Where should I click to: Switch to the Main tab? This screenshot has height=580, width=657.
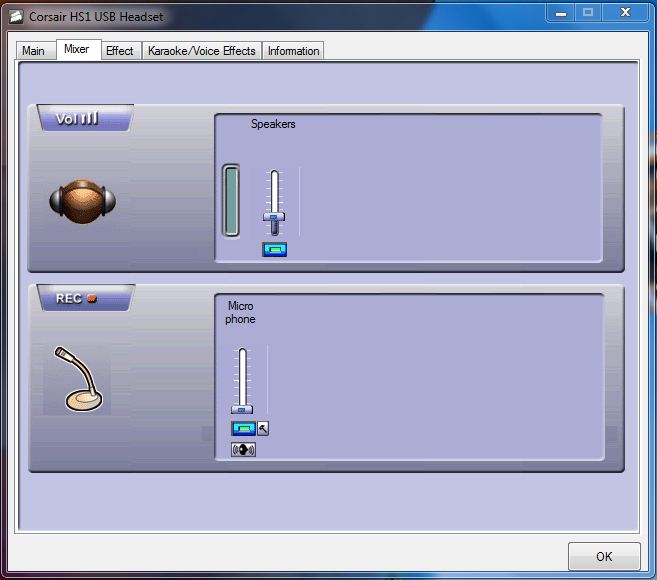(35, 51)
